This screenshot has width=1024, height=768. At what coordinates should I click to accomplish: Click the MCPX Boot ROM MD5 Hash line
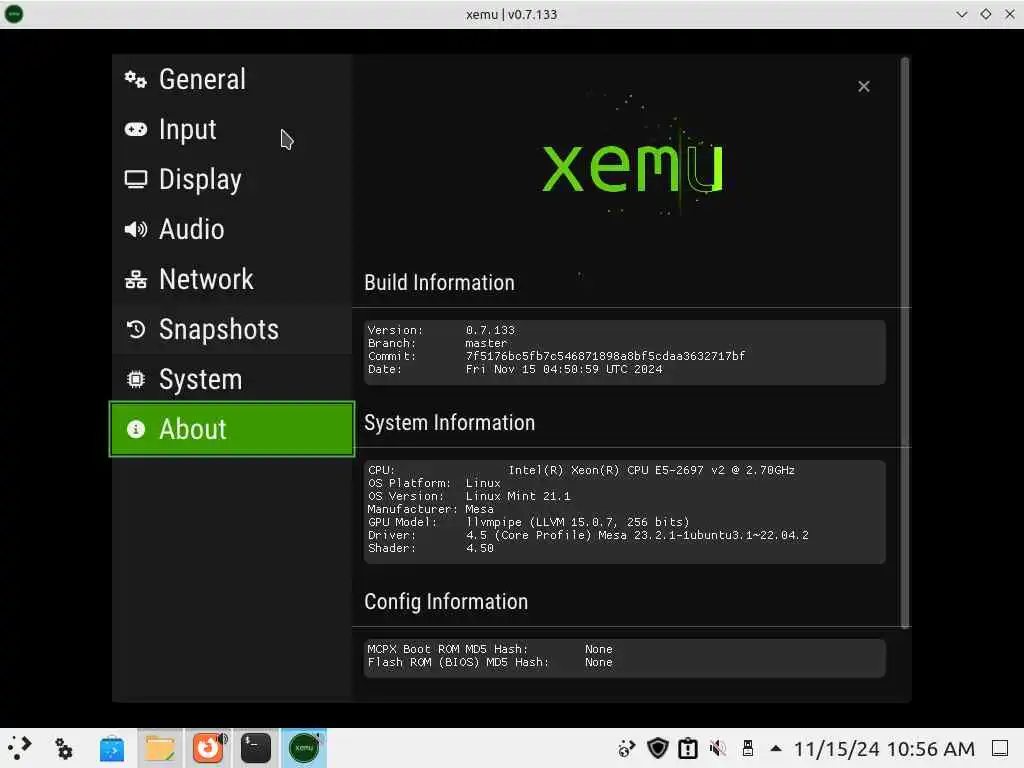coord(490,649)
